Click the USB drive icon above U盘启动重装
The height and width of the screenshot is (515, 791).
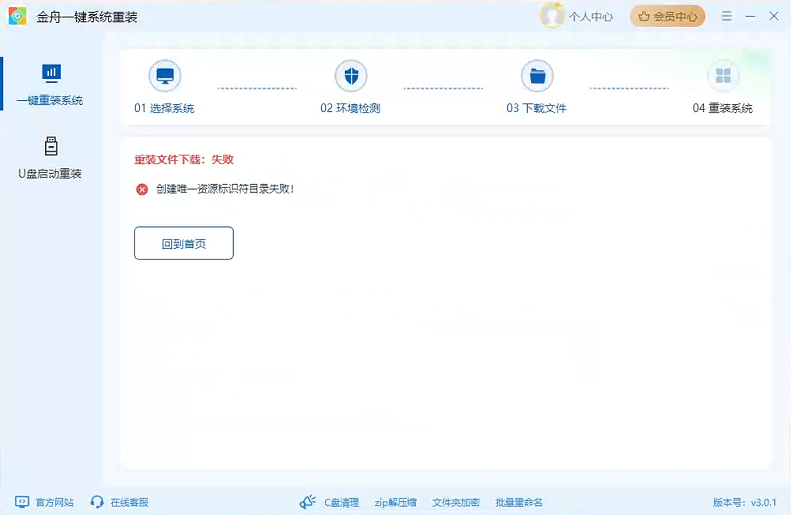[x=51, y=146]
